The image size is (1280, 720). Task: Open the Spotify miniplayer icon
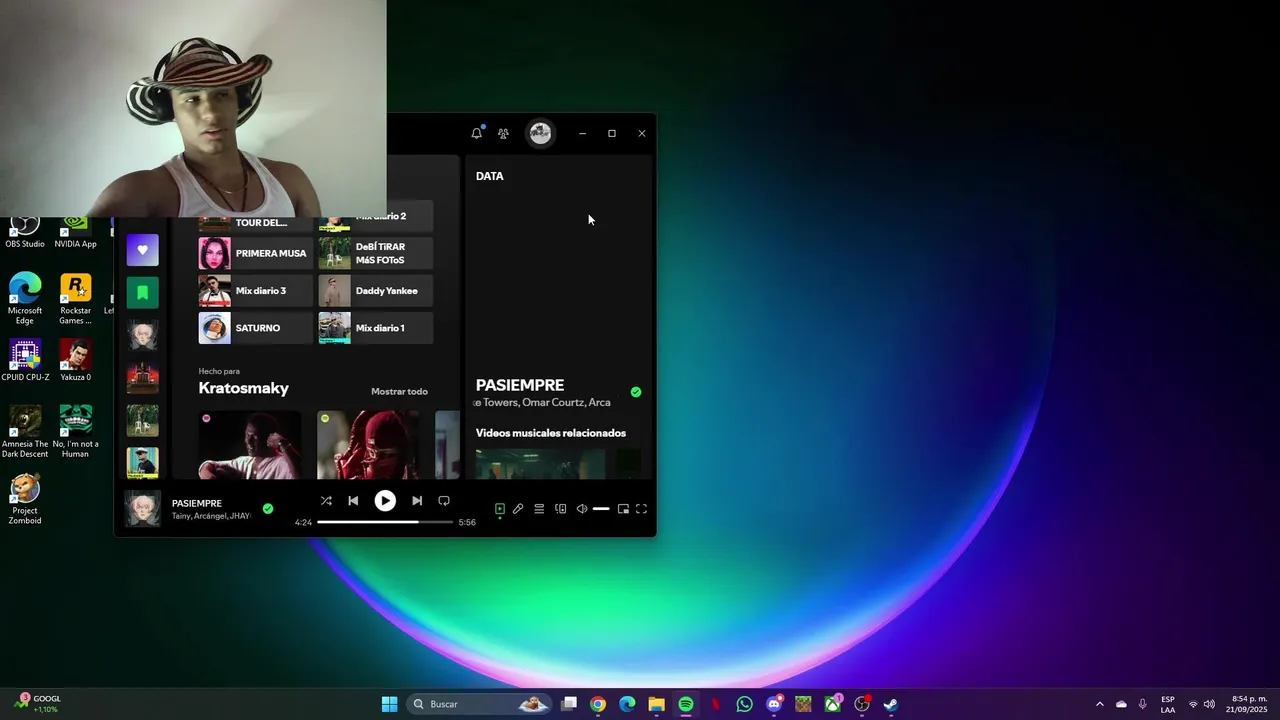tap(623, 509)
